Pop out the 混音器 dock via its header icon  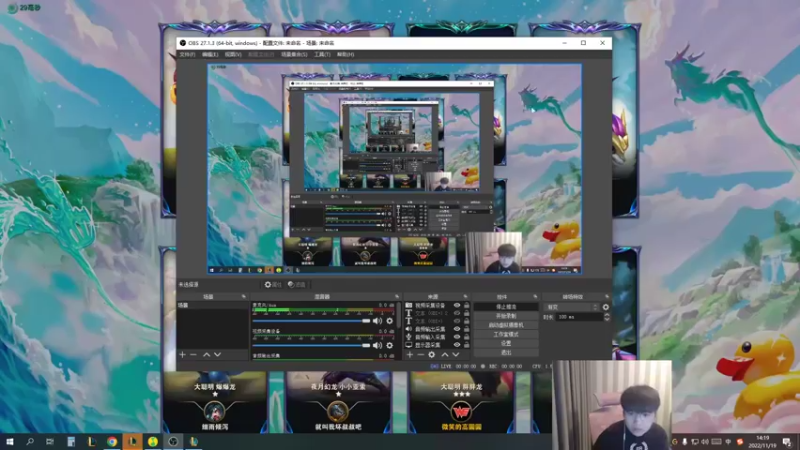pyautogui.click(x=396, y=296)
